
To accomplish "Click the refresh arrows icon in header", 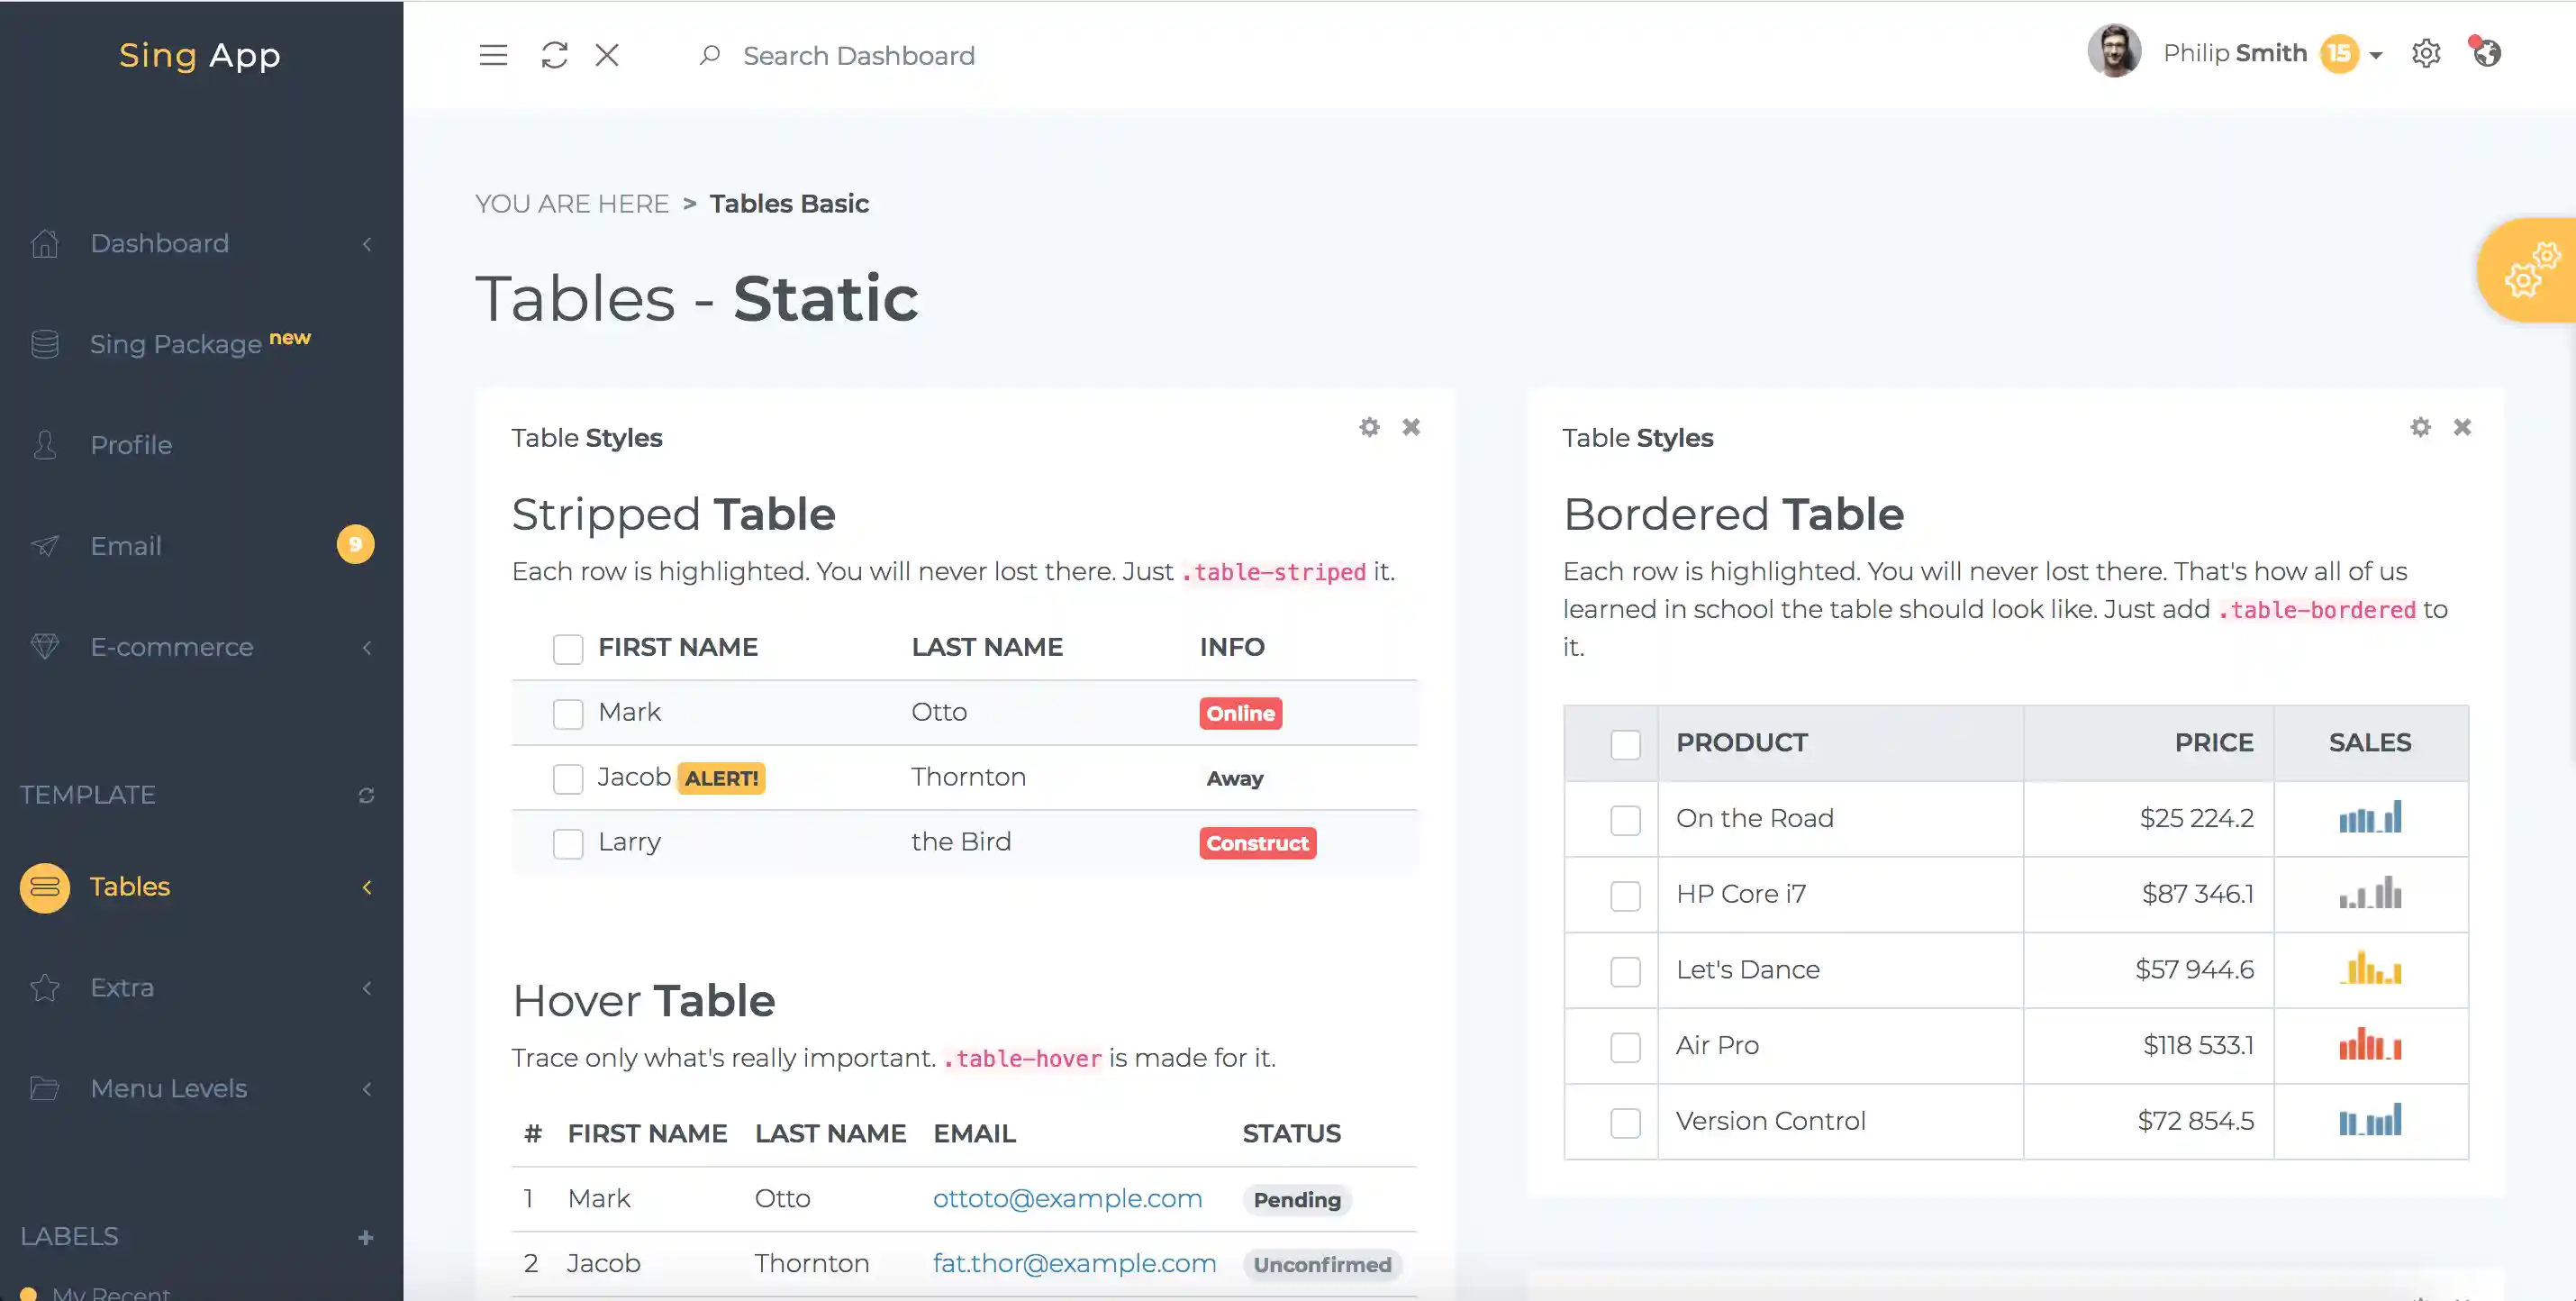I will (x=554, y=55).
